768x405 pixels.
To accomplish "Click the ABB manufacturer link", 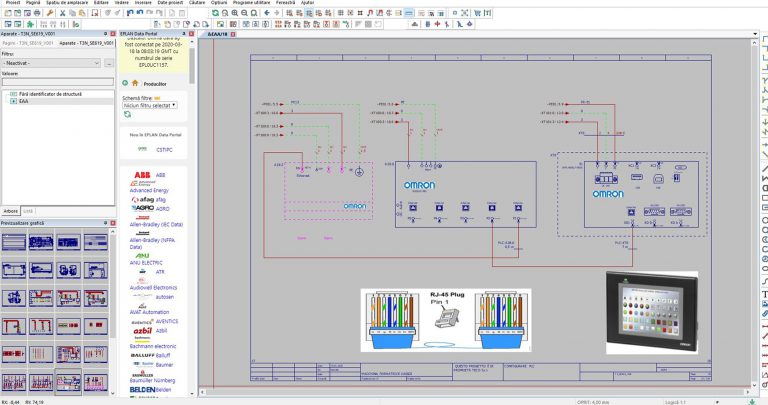I will [x=160, y=175].
